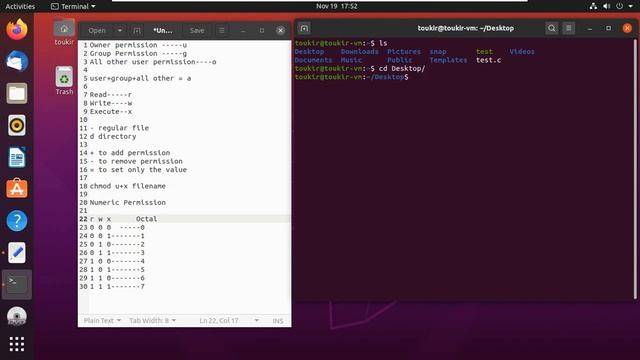Click the Terminal prompt ~/Desktop$

pyautogui.click(x=351, y=77)
